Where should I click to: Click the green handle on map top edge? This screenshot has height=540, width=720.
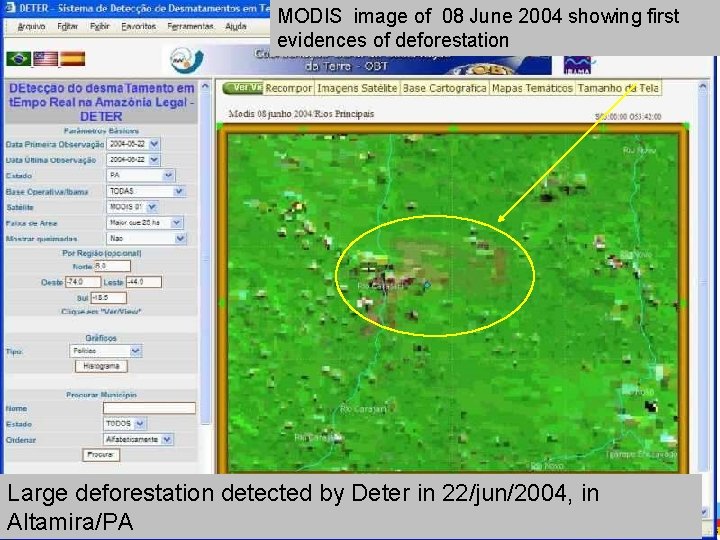tap(453, 128)
